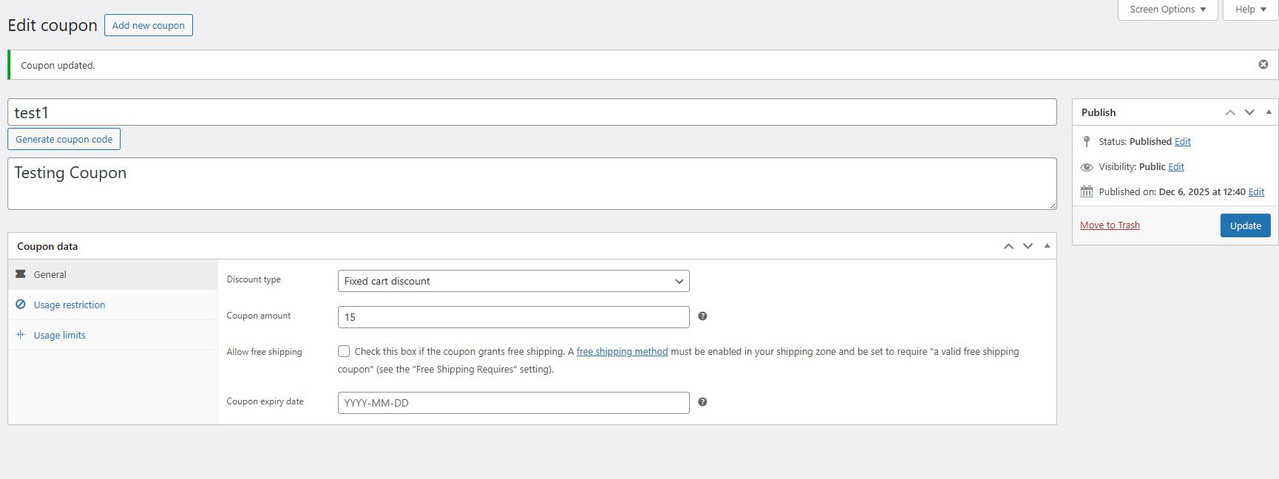Switch to the General tab

tap(112, 274)
